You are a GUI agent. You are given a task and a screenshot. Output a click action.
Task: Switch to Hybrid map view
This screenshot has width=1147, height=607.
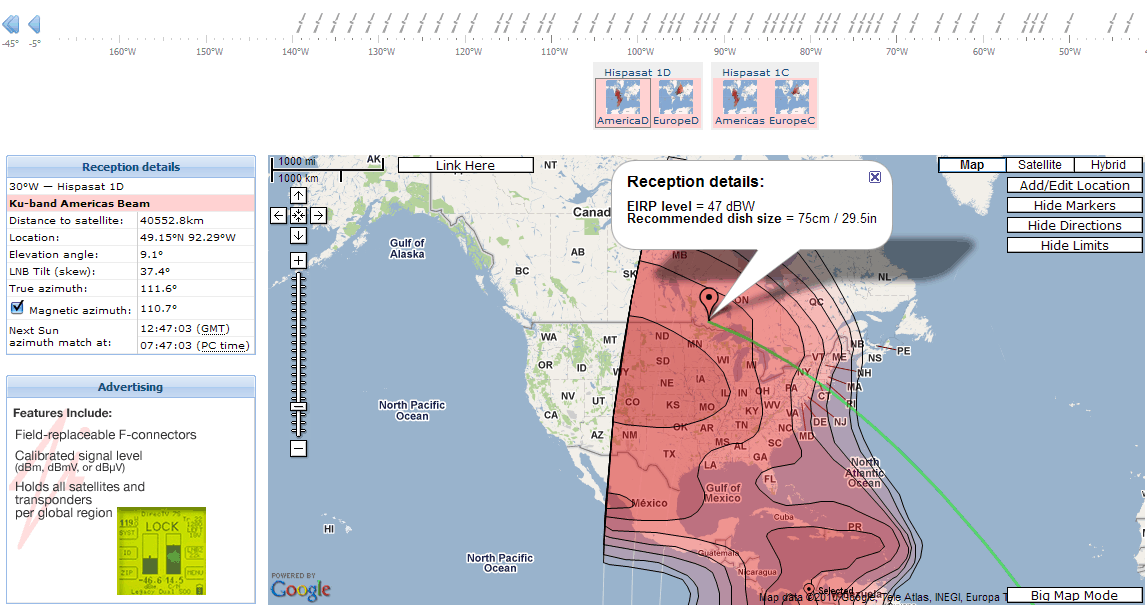pos(1108,165)
